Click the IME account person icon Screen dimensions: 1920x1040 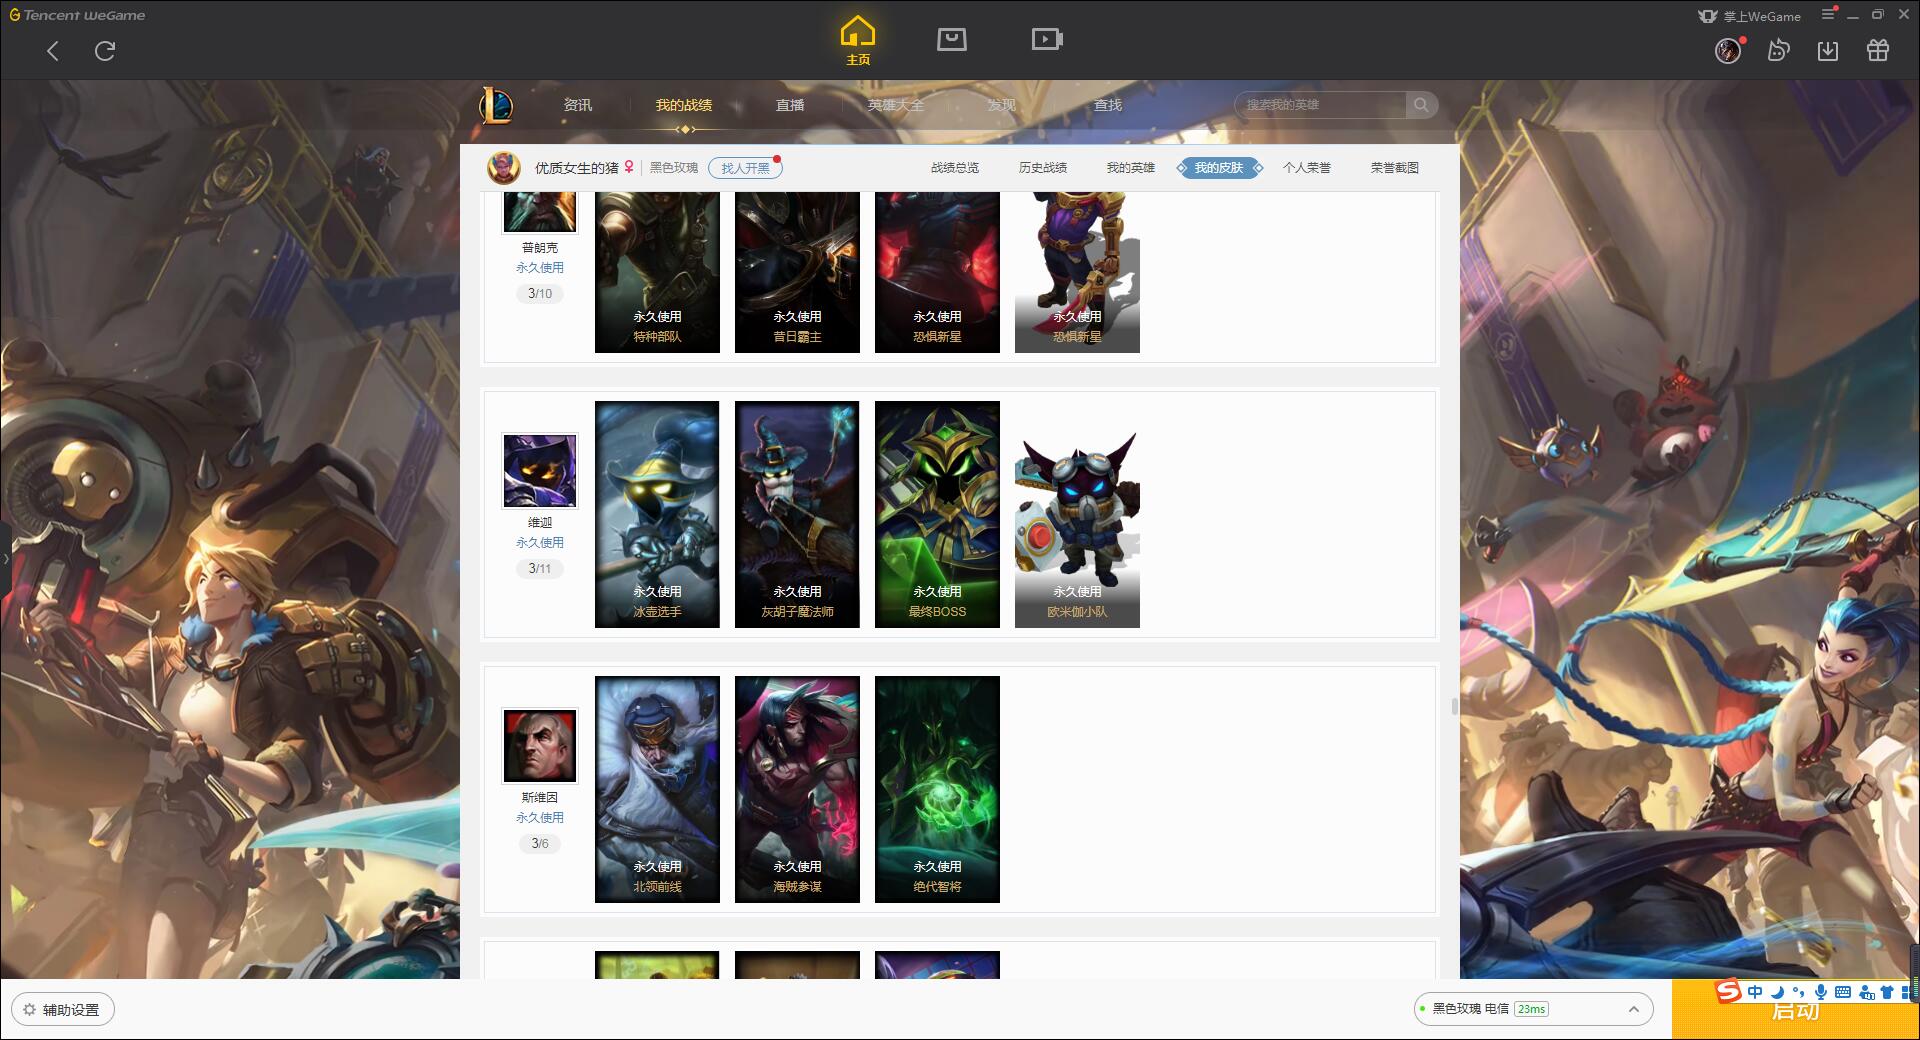click(1866, 992)
